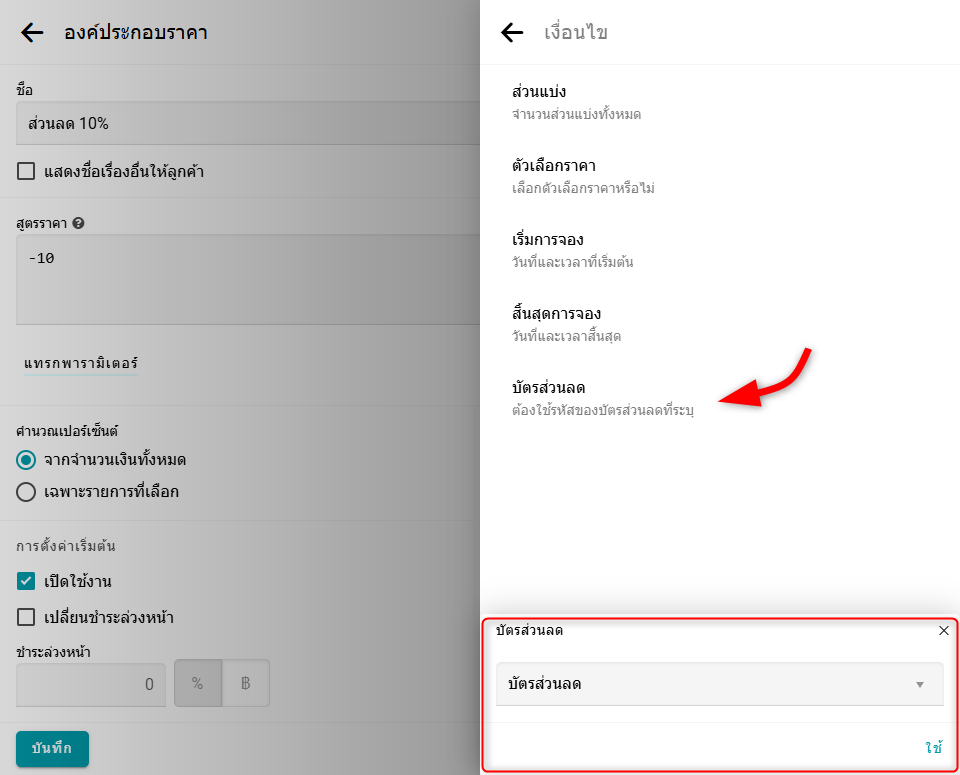Select ส่วนแบ่ง condition item
This screenshot has width=960, height=775.
[x=576, y=102]
